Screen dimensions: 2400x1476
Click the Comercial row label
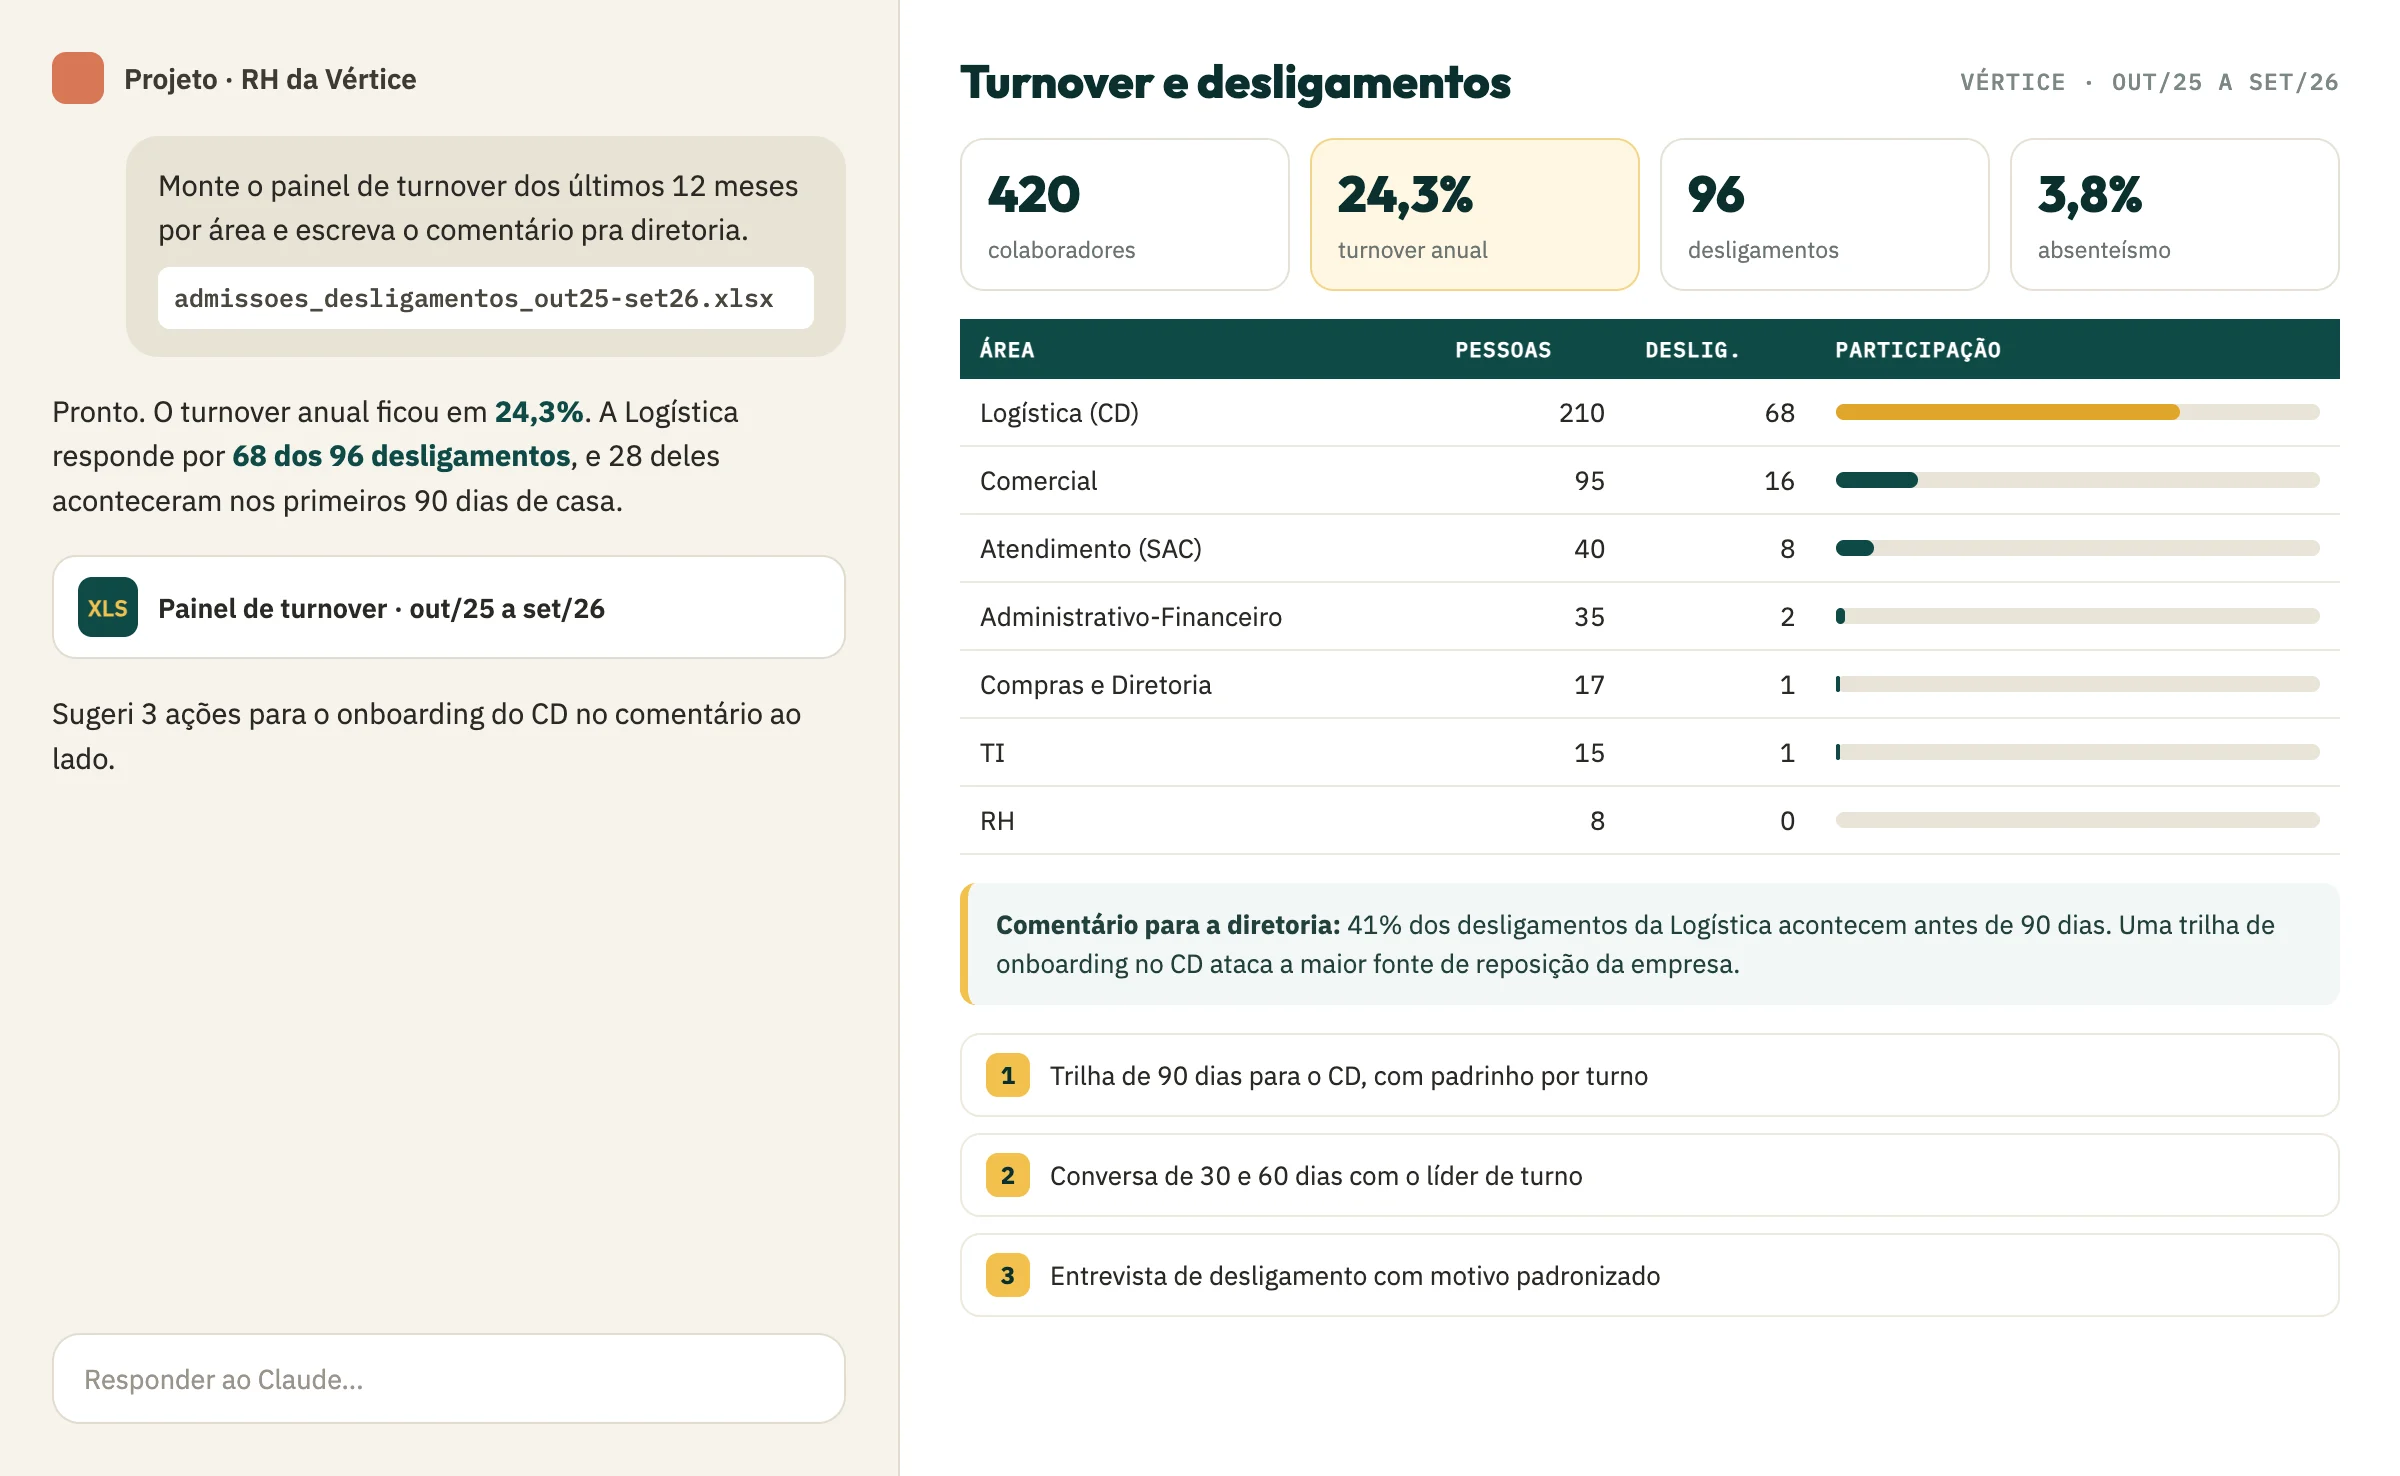pyautogui.click(x=1038, y=481)
